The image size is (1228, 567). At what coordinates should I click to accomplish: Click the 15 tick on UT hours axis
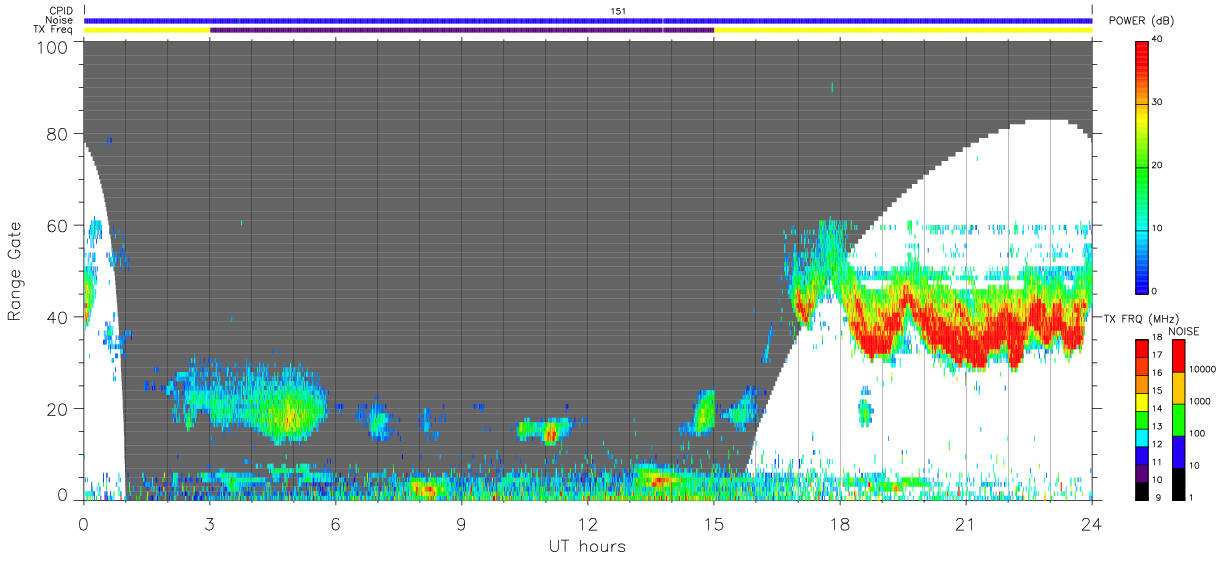[714, 523]
